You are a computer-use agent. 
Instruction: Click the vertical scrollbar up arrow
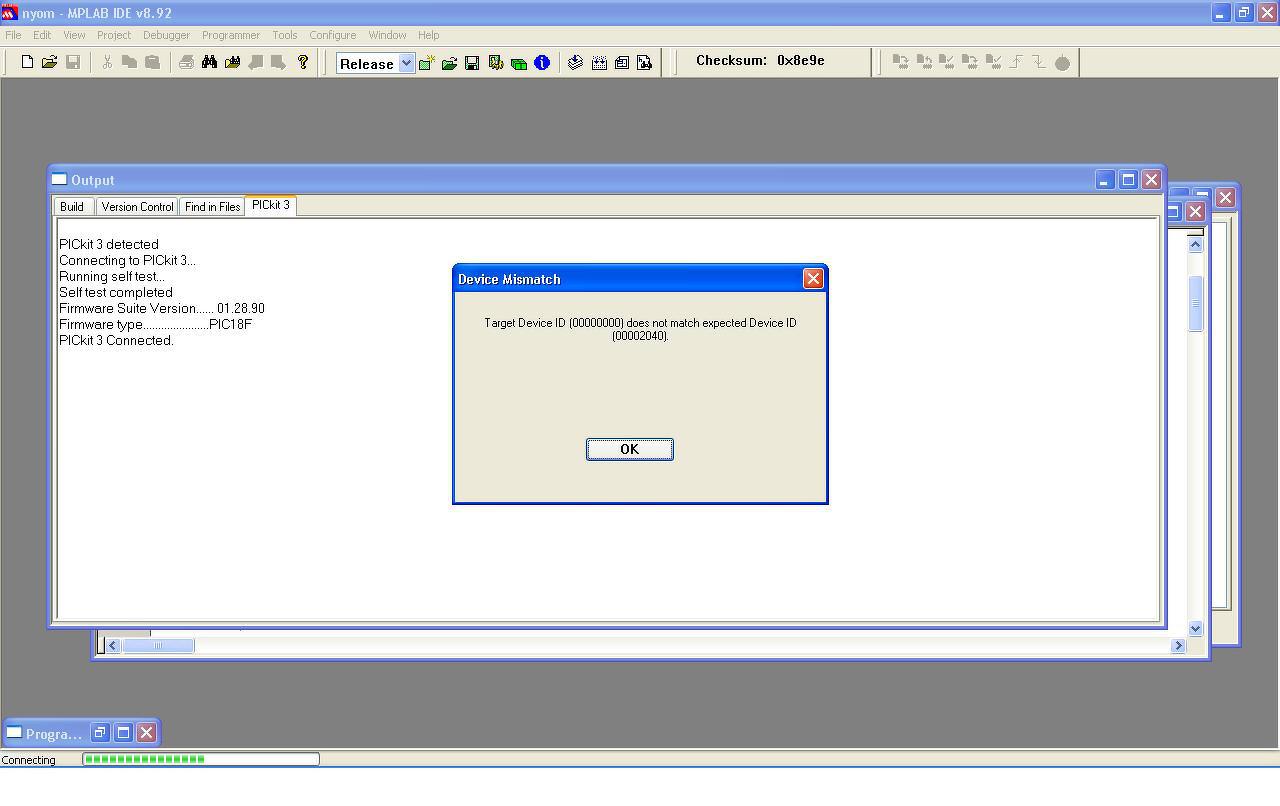click(x=1195, y=244)
